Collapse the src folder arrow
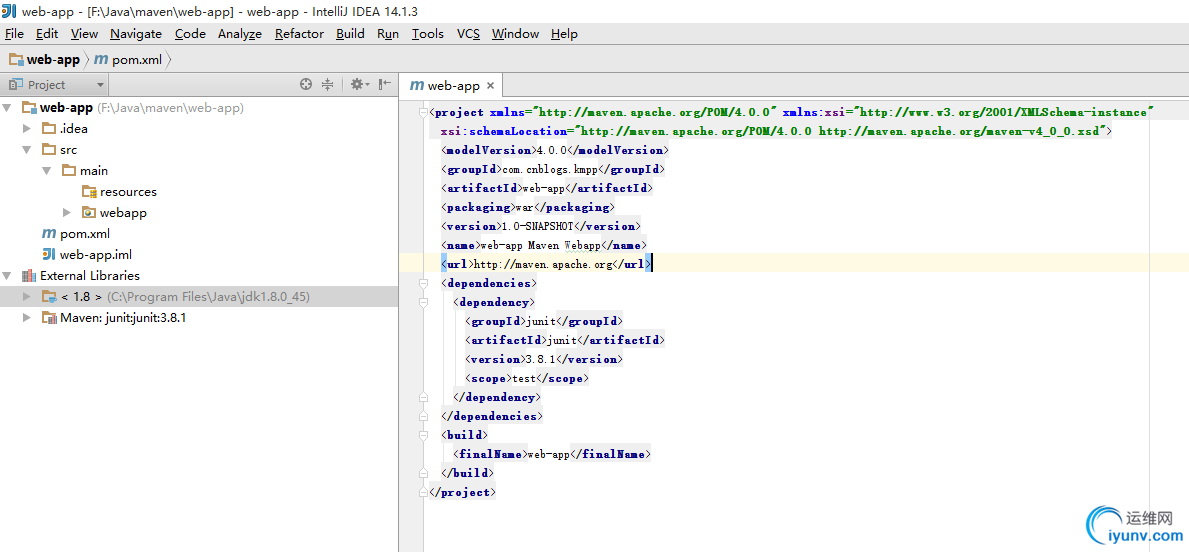This screenshot has height=552, width=1189. point(27,150)
